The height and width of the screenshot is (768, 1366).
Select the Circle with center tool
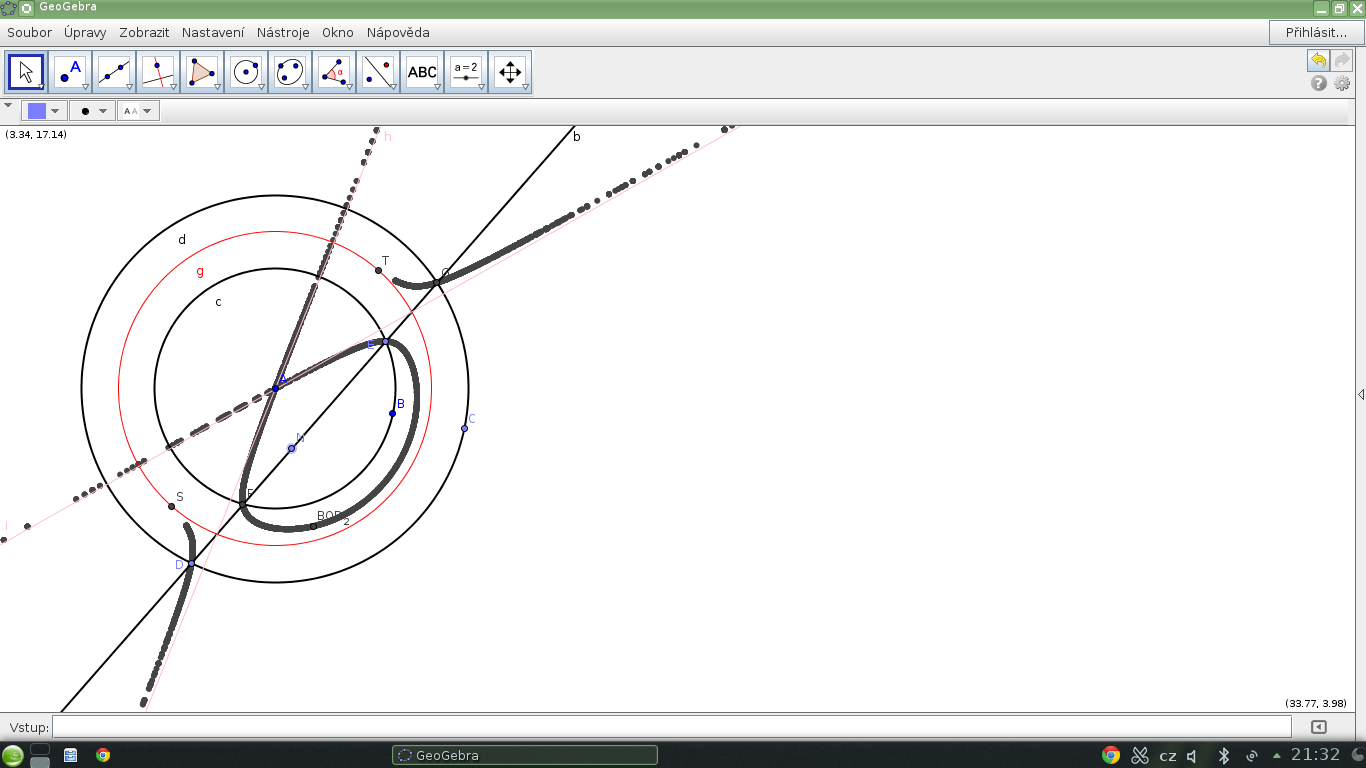[x=246, y=72]
